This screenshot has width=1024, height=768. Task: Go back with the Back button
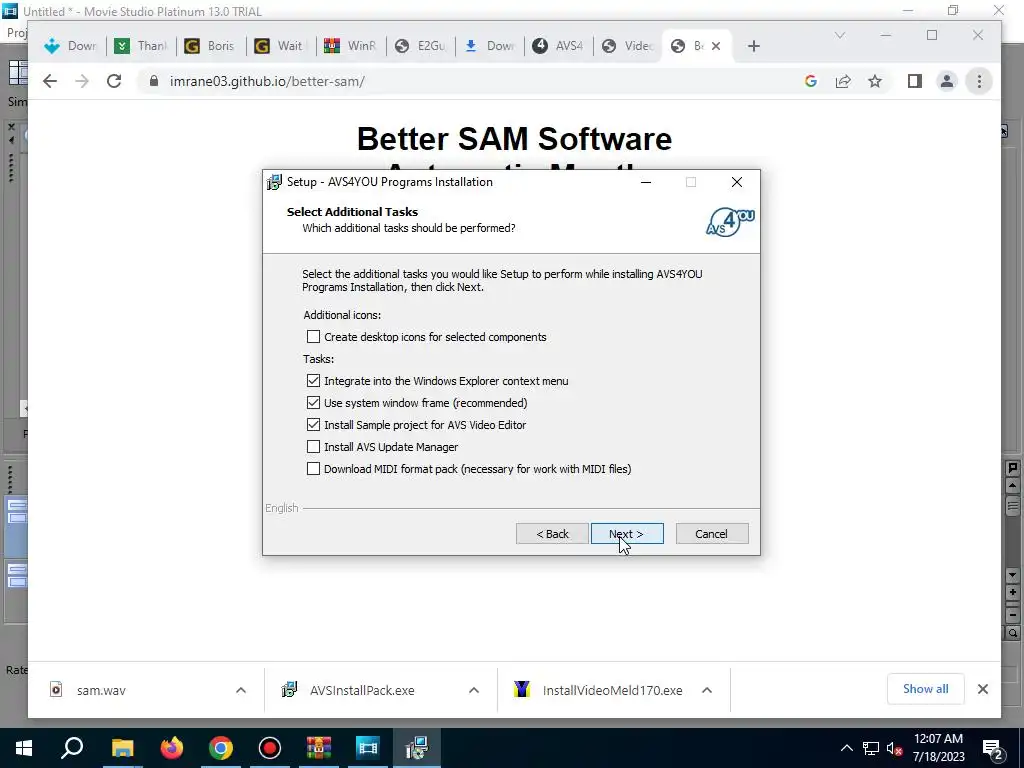[552, 534]
